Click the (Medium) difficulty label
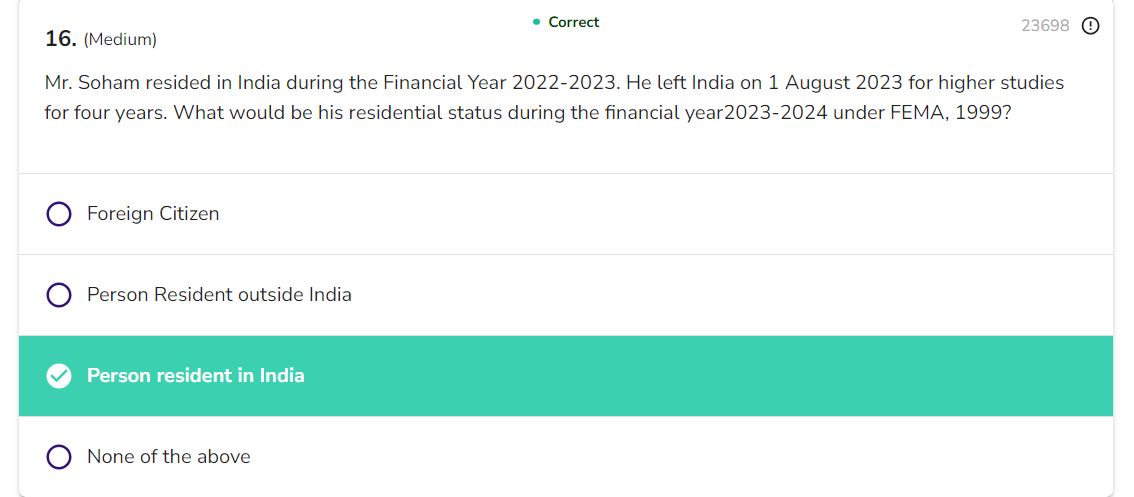Image resolution: width=1134 pixels, height=497 pixels. tap(120, 40)
